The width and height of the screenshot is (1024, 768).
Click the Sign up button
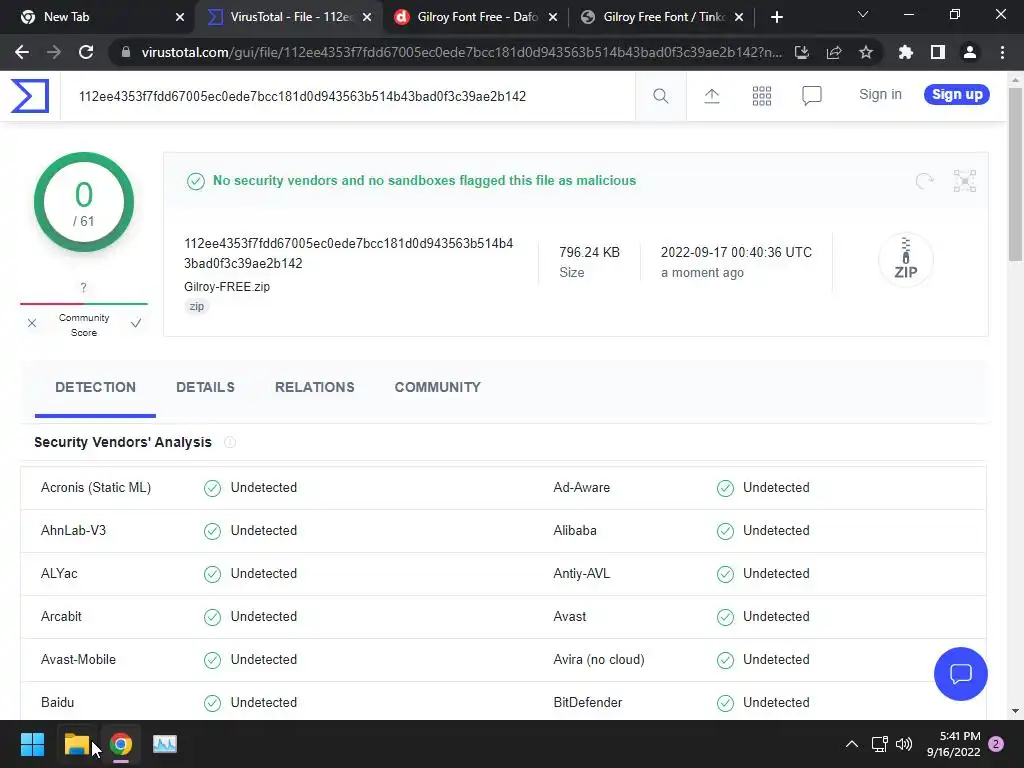click(x=957, y=94)
